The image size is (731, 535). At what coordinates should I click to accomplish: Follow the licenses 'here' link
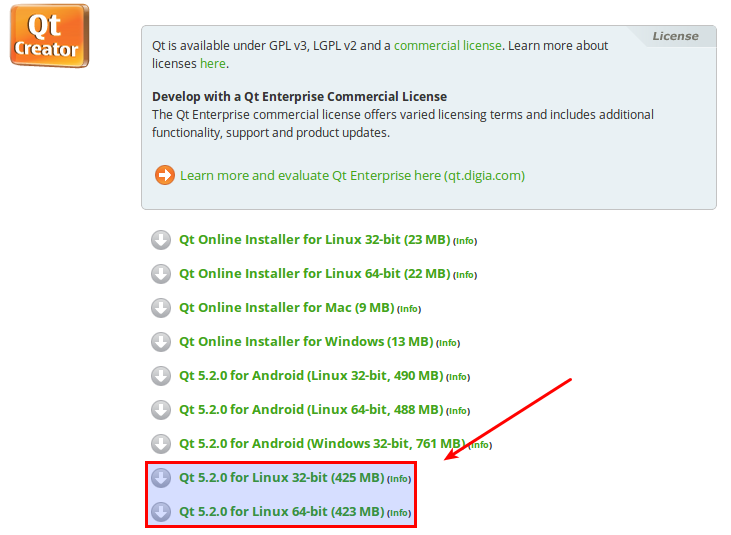[213, 64]
